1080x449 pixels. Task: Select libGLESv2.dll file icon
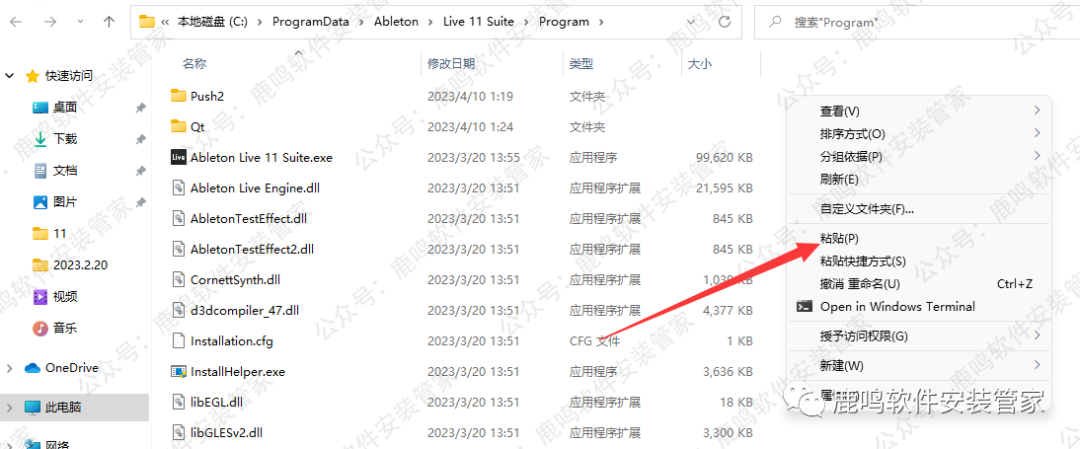178,432
